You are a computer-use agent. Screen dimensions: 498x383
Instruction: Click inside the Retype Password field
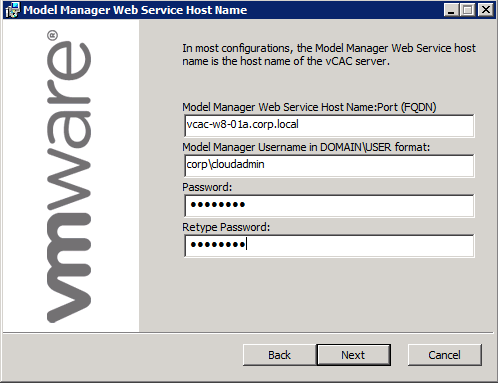329,245
